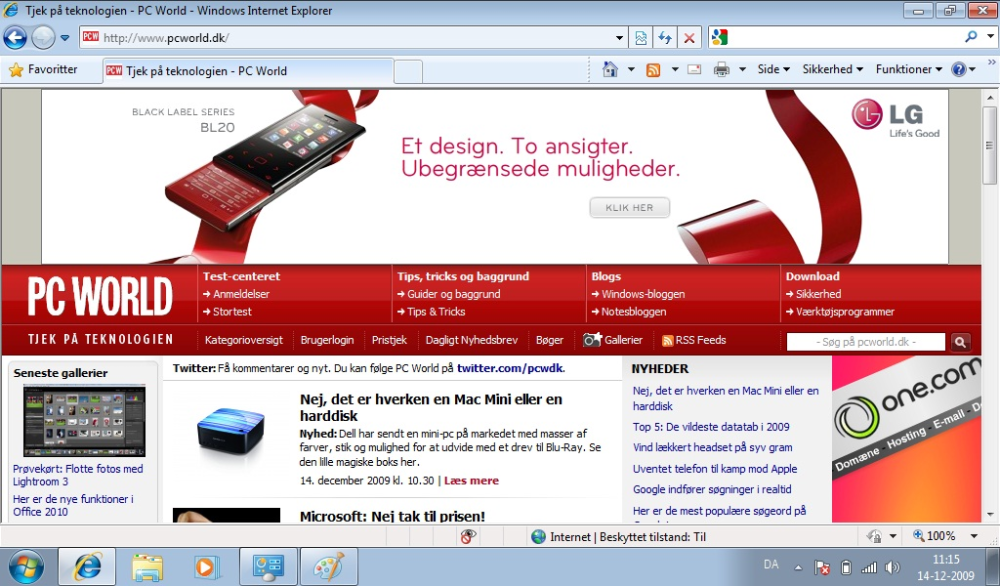Click the page vertical scrollbar thumb
1000x586 pixels.
[990, 145]
